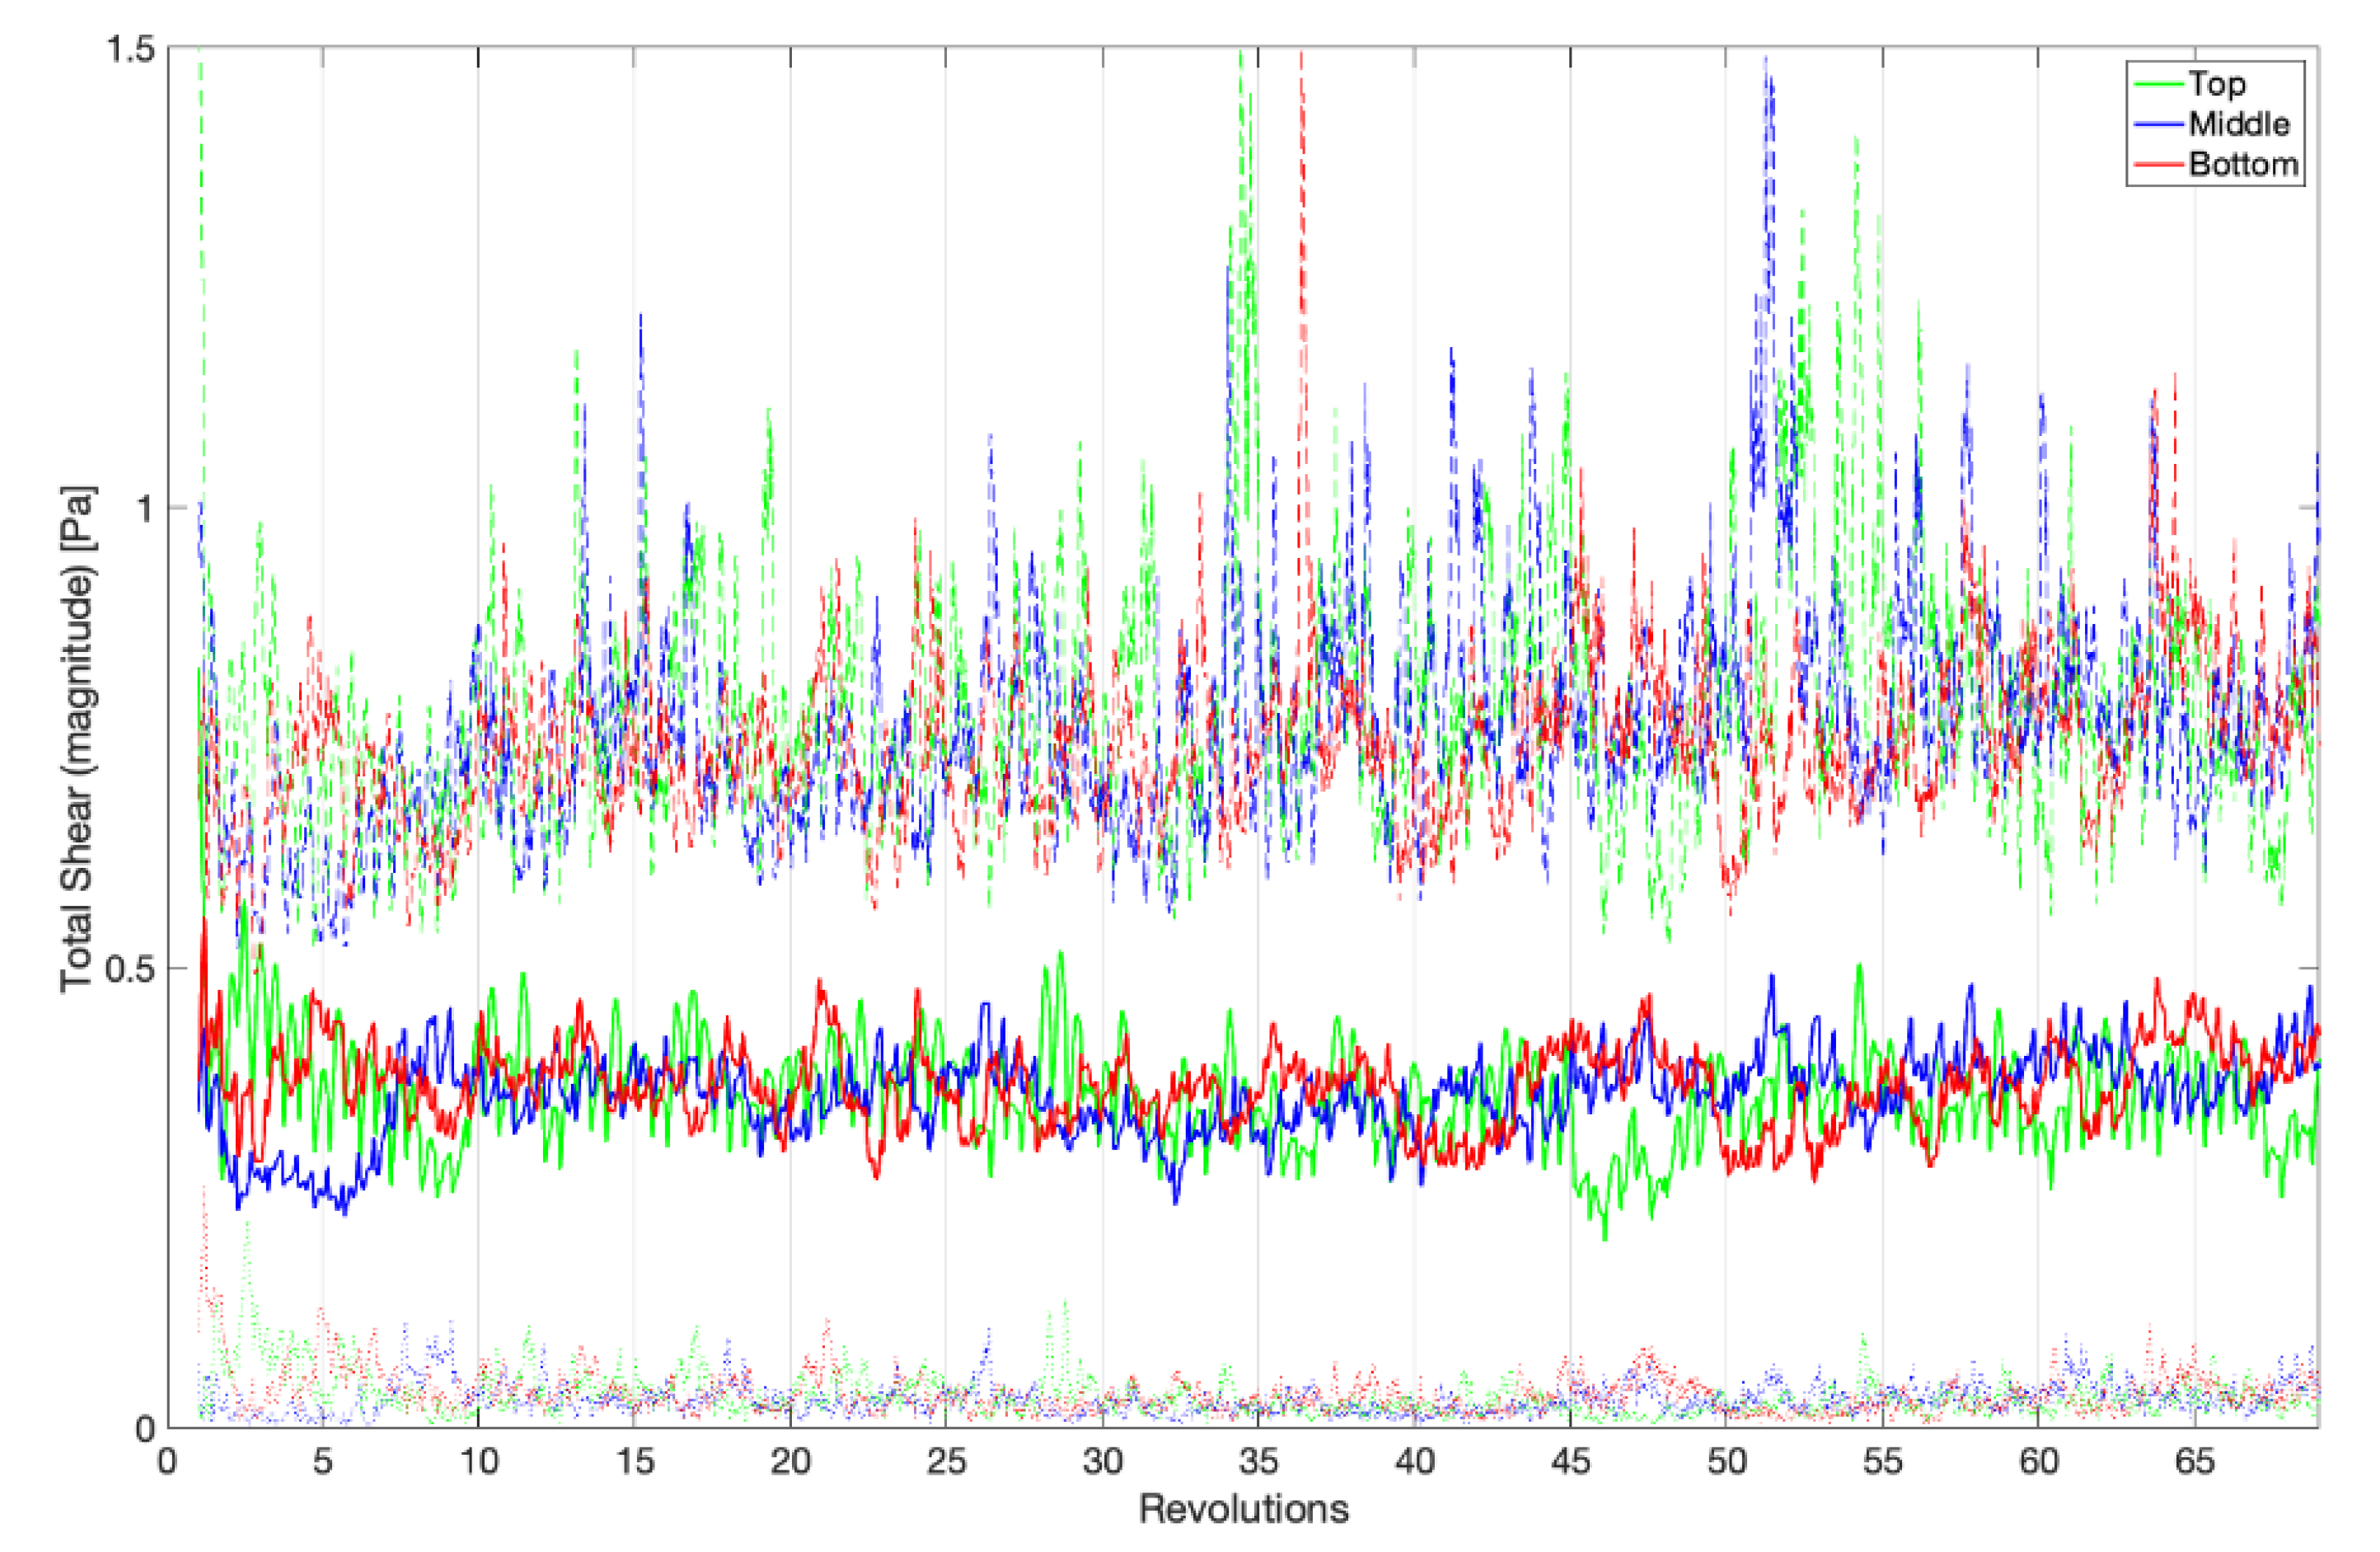Click the Middle legend entry label
The image size is (2380, 1552).
2238,125
